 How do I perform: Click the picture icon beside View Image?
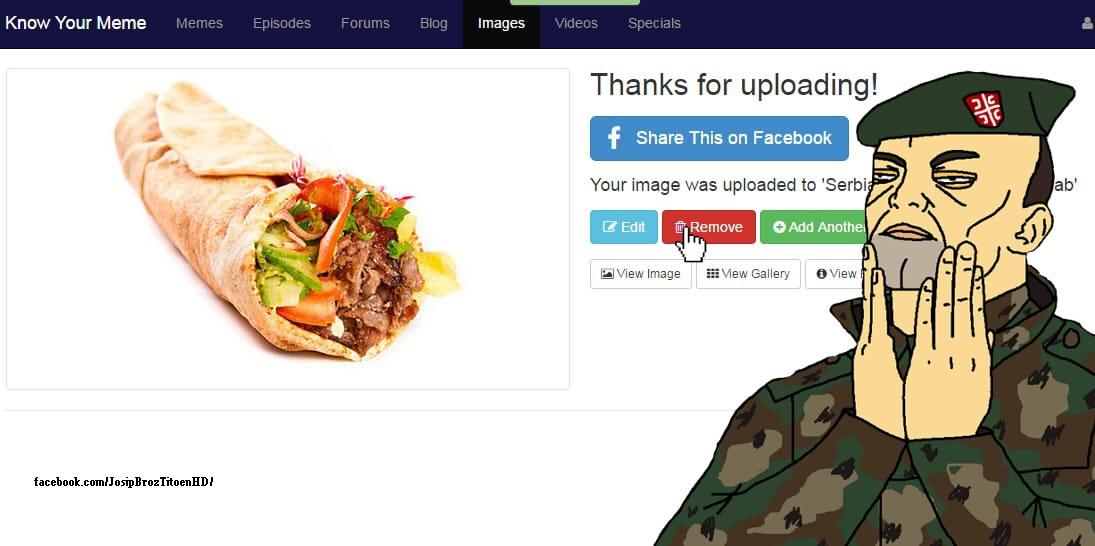pyautogui.click(x=607, y=274)
